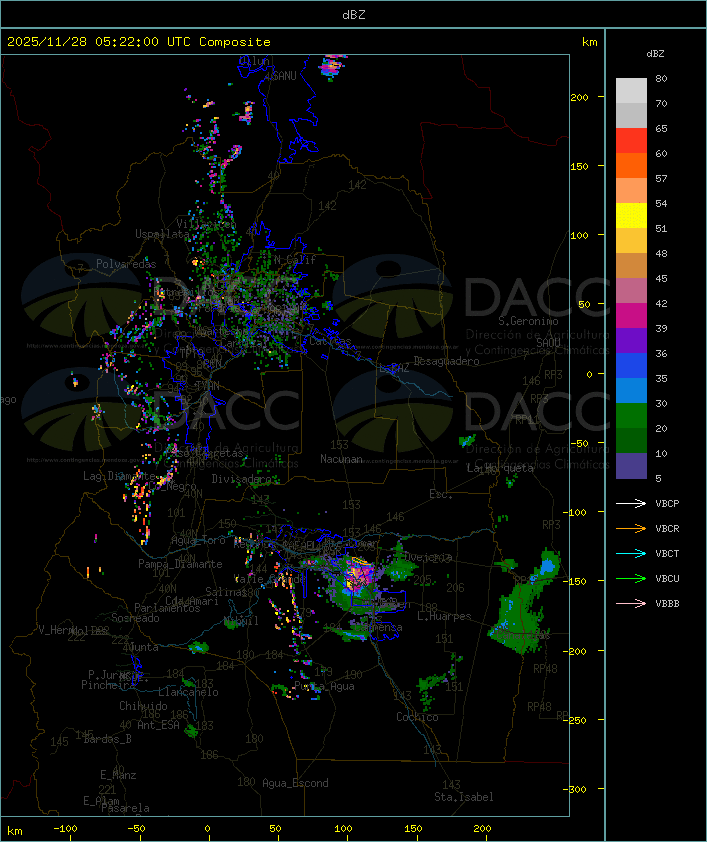The width and height of the screenshot is (707, 842).
Task: Click the Nacunan place label
Action: 341,459
